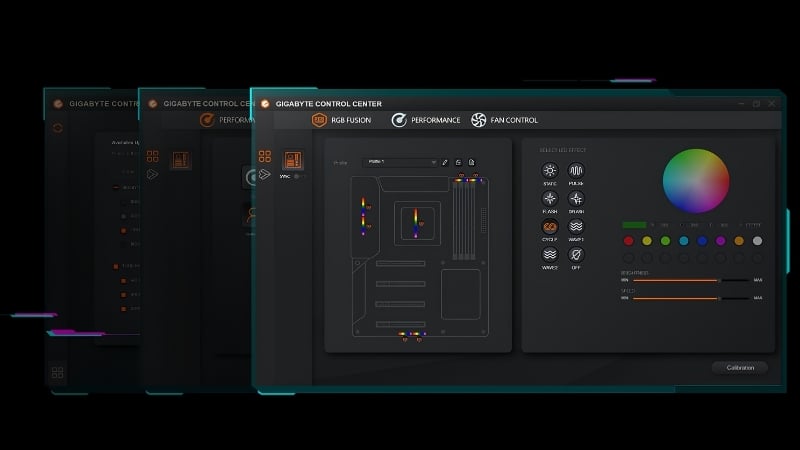800x450 pixels.
Task: Select the left I/O cover LED strip zone
Action: [364, 216]
